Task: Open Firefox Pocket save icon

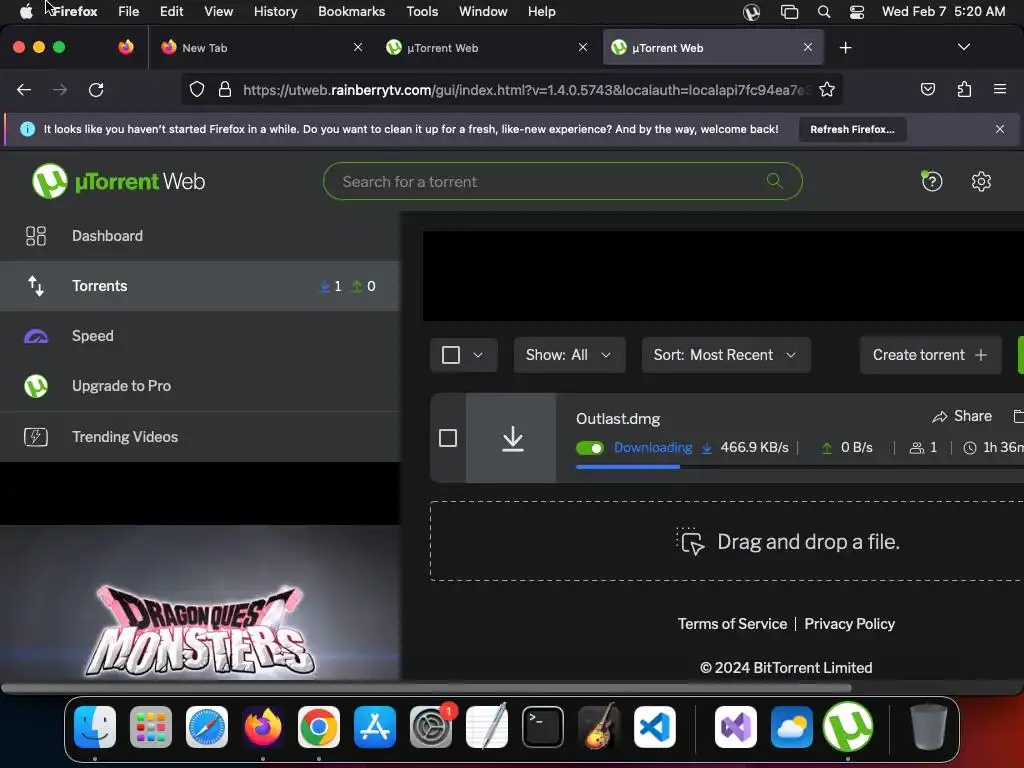Action: click(x=927, y=89)
